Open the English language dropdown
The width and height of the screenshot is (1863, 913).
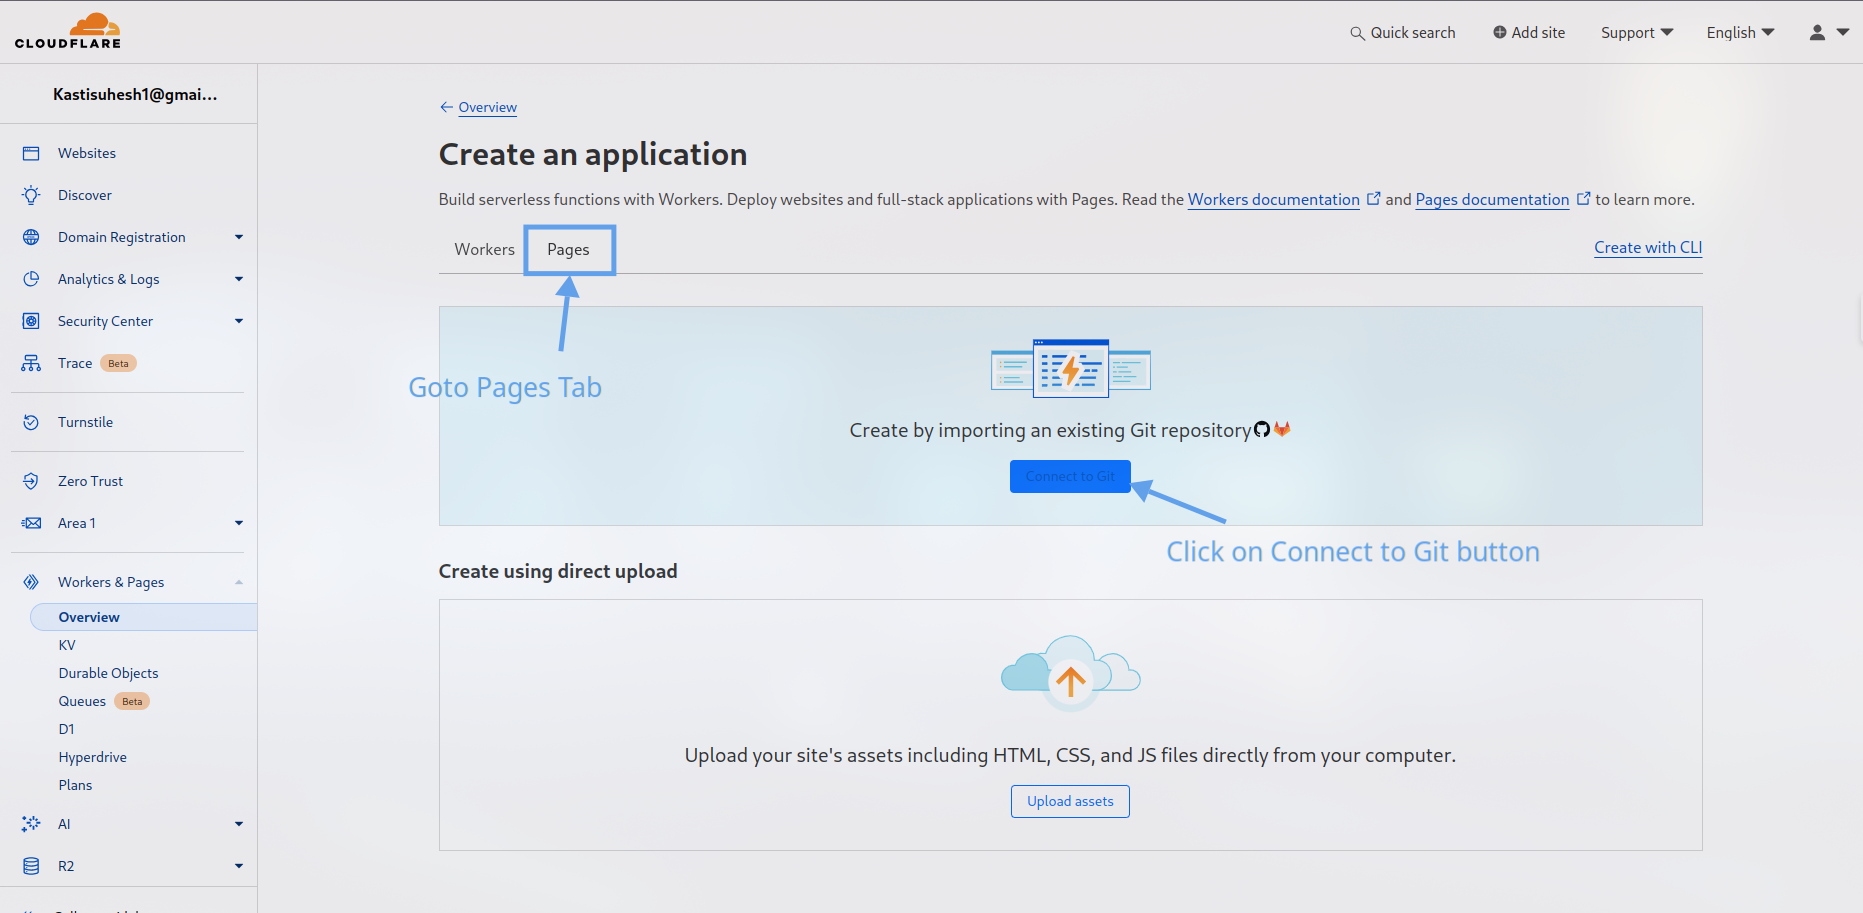1739,31
